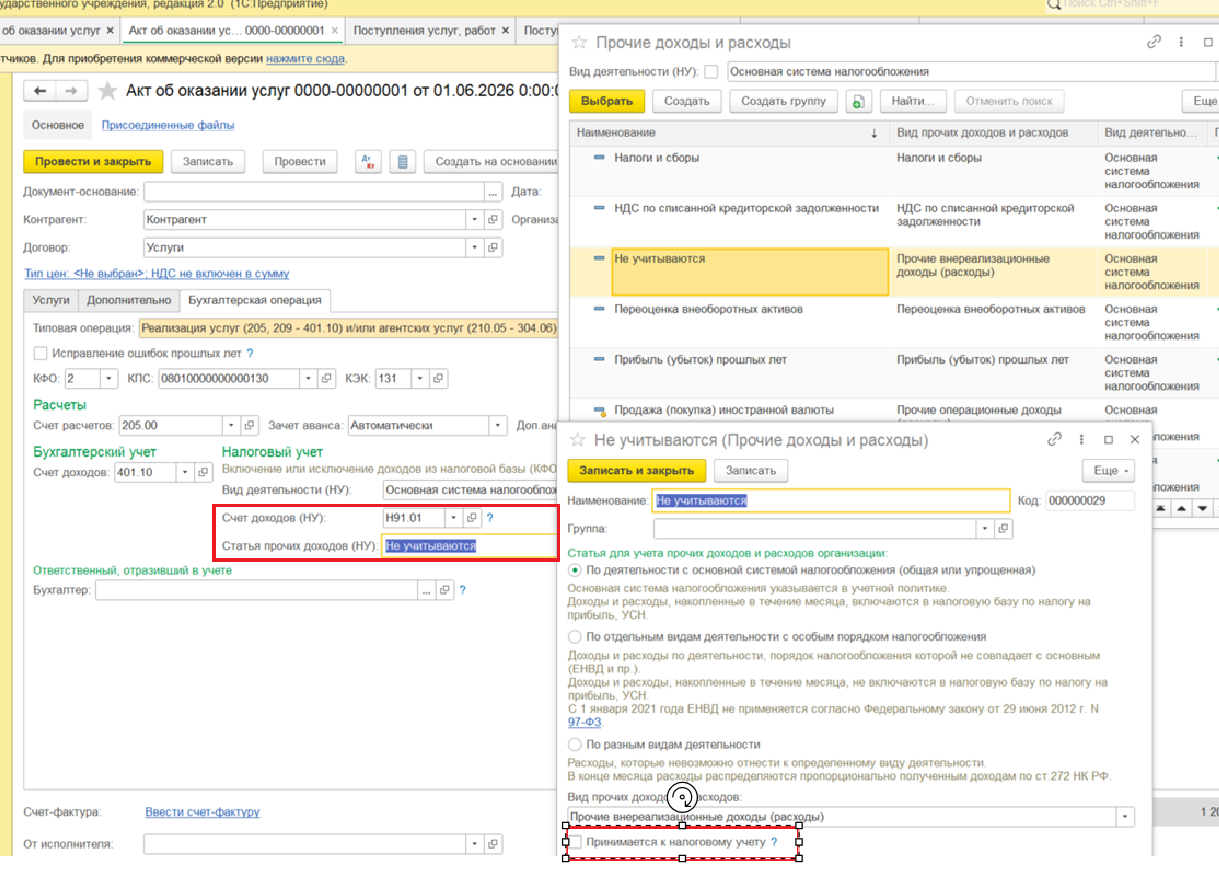Image resolution: width=1219 pixels, height=875 pixels.
Task: Open the Присоединенные файлы link
Action: pyautogui.click(x=168, y=125)
